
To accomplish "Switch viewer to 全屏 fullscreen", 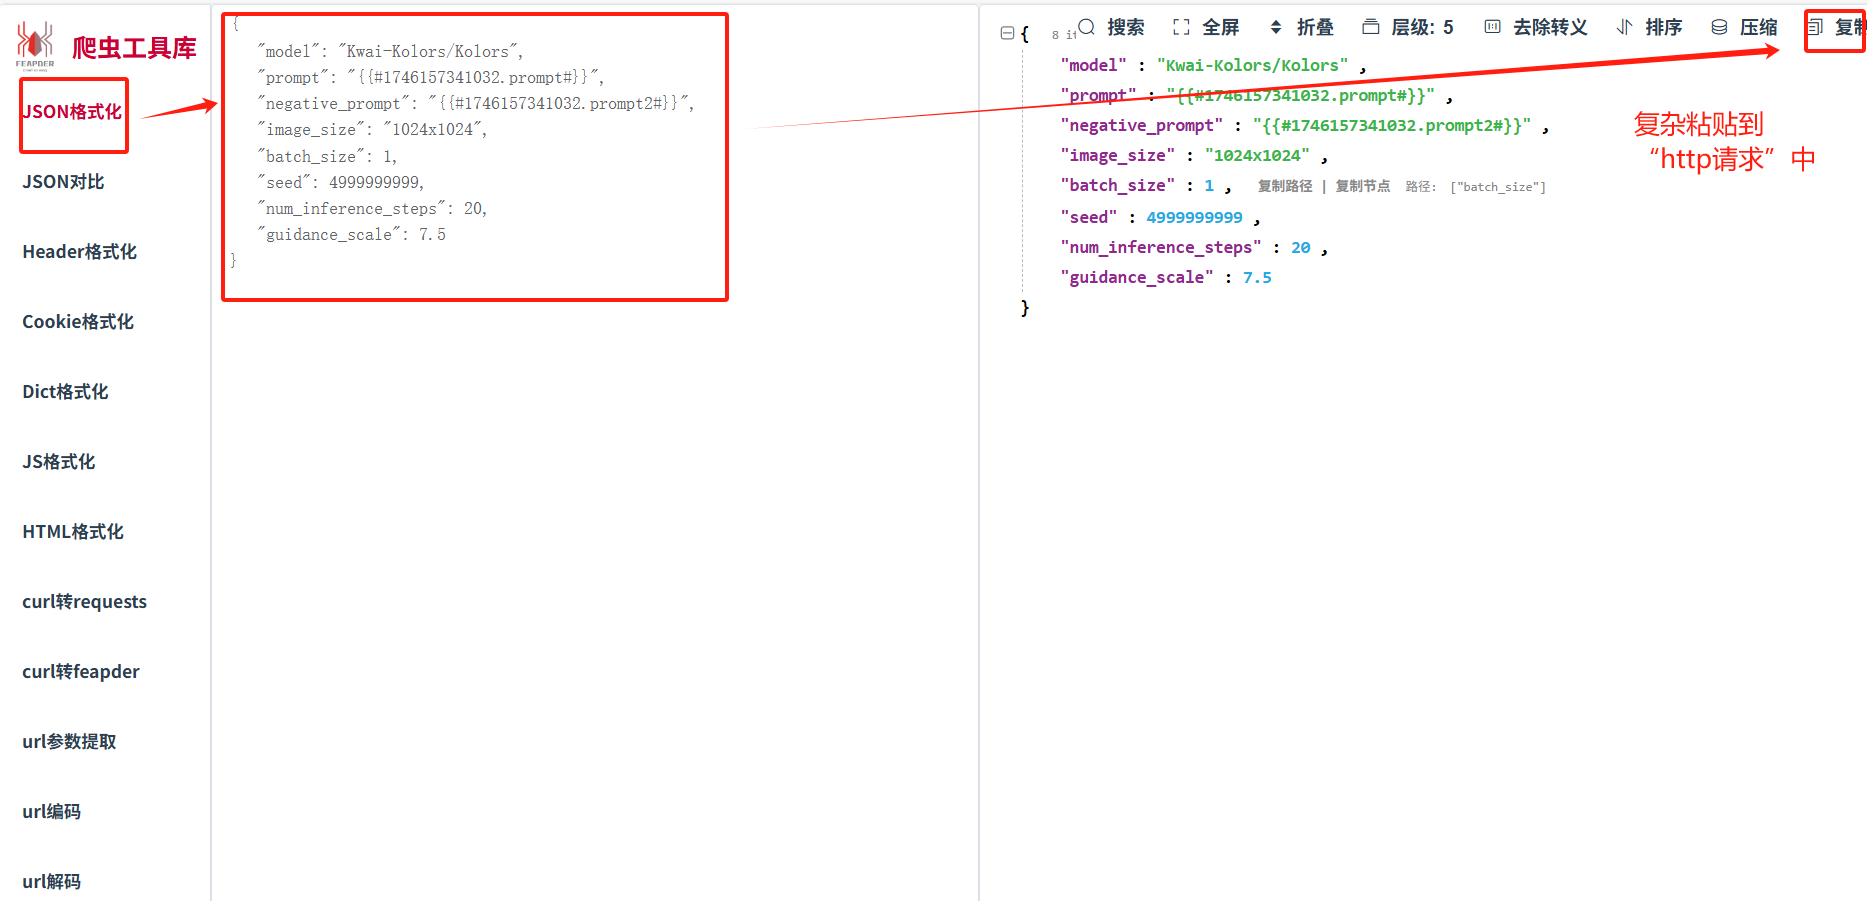I will coord(1206,27).
